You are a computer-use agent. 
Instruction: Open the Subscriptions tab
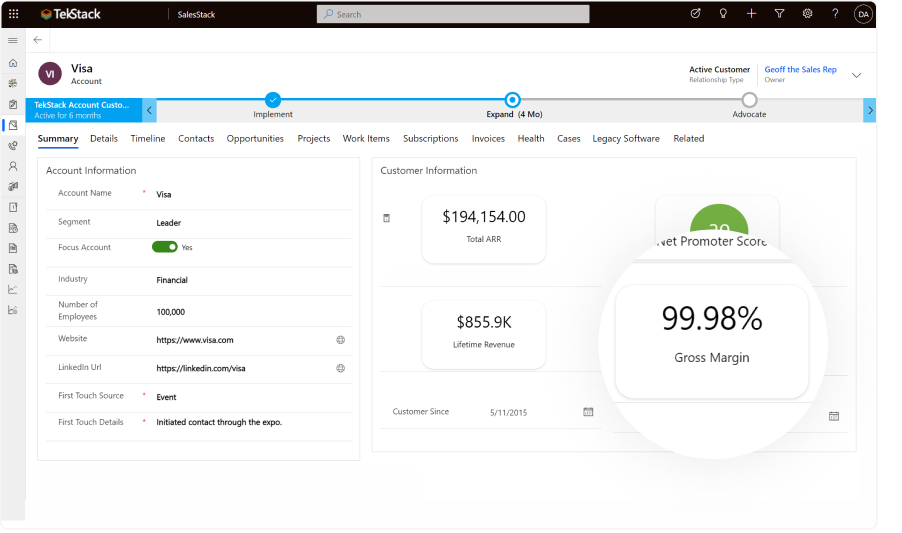(430, 139)
